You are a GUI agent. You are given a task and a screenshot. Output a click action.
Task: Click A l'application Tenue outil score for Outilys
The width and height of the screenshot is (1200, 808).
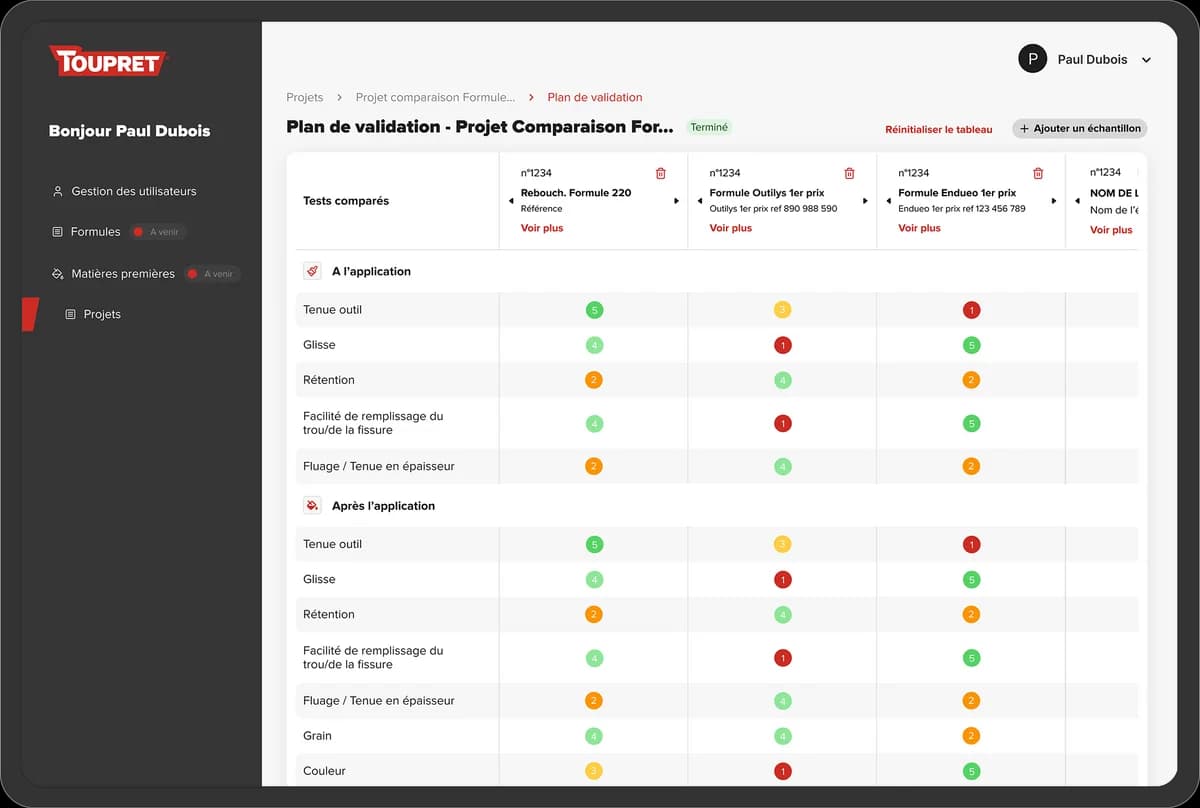point(783,310)
